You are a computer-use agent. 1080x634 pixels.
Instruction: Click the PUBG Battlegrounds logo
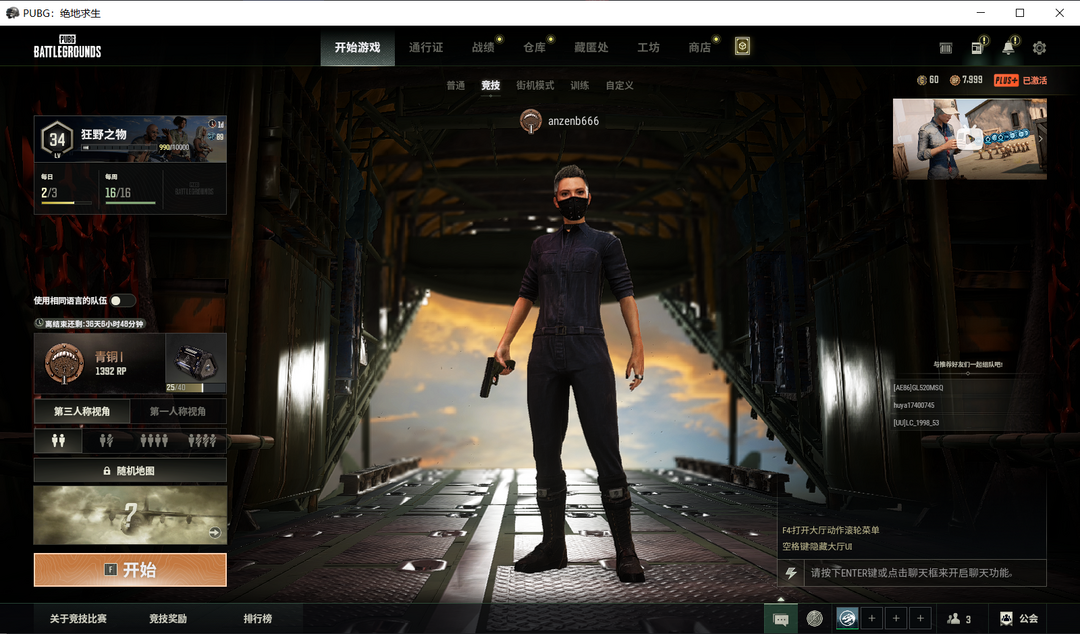[x=68, y=46]
